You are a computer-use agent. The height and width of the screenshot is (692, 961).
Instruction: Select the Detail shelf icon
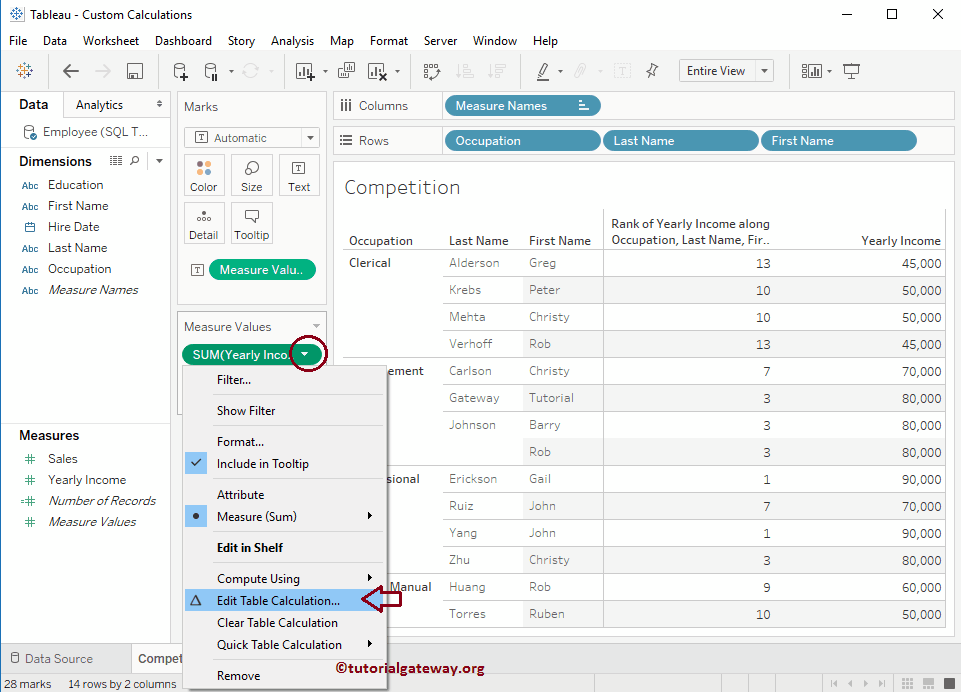click(204, 222)
